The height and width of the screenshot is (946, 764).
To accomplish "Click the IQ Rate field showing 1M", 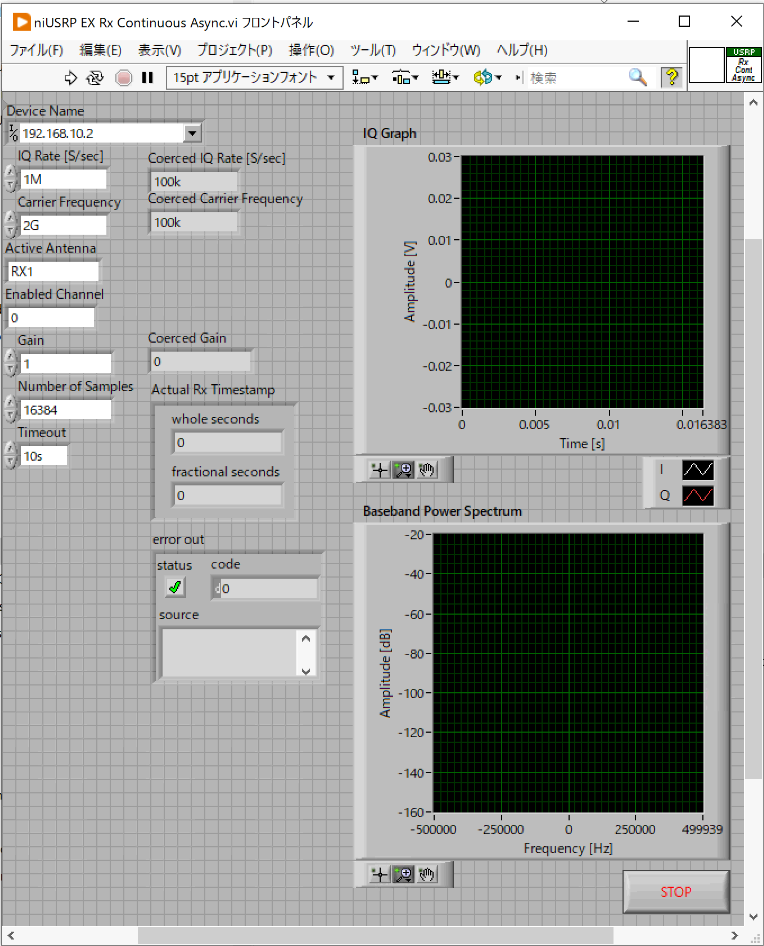I will click(63, 179).
